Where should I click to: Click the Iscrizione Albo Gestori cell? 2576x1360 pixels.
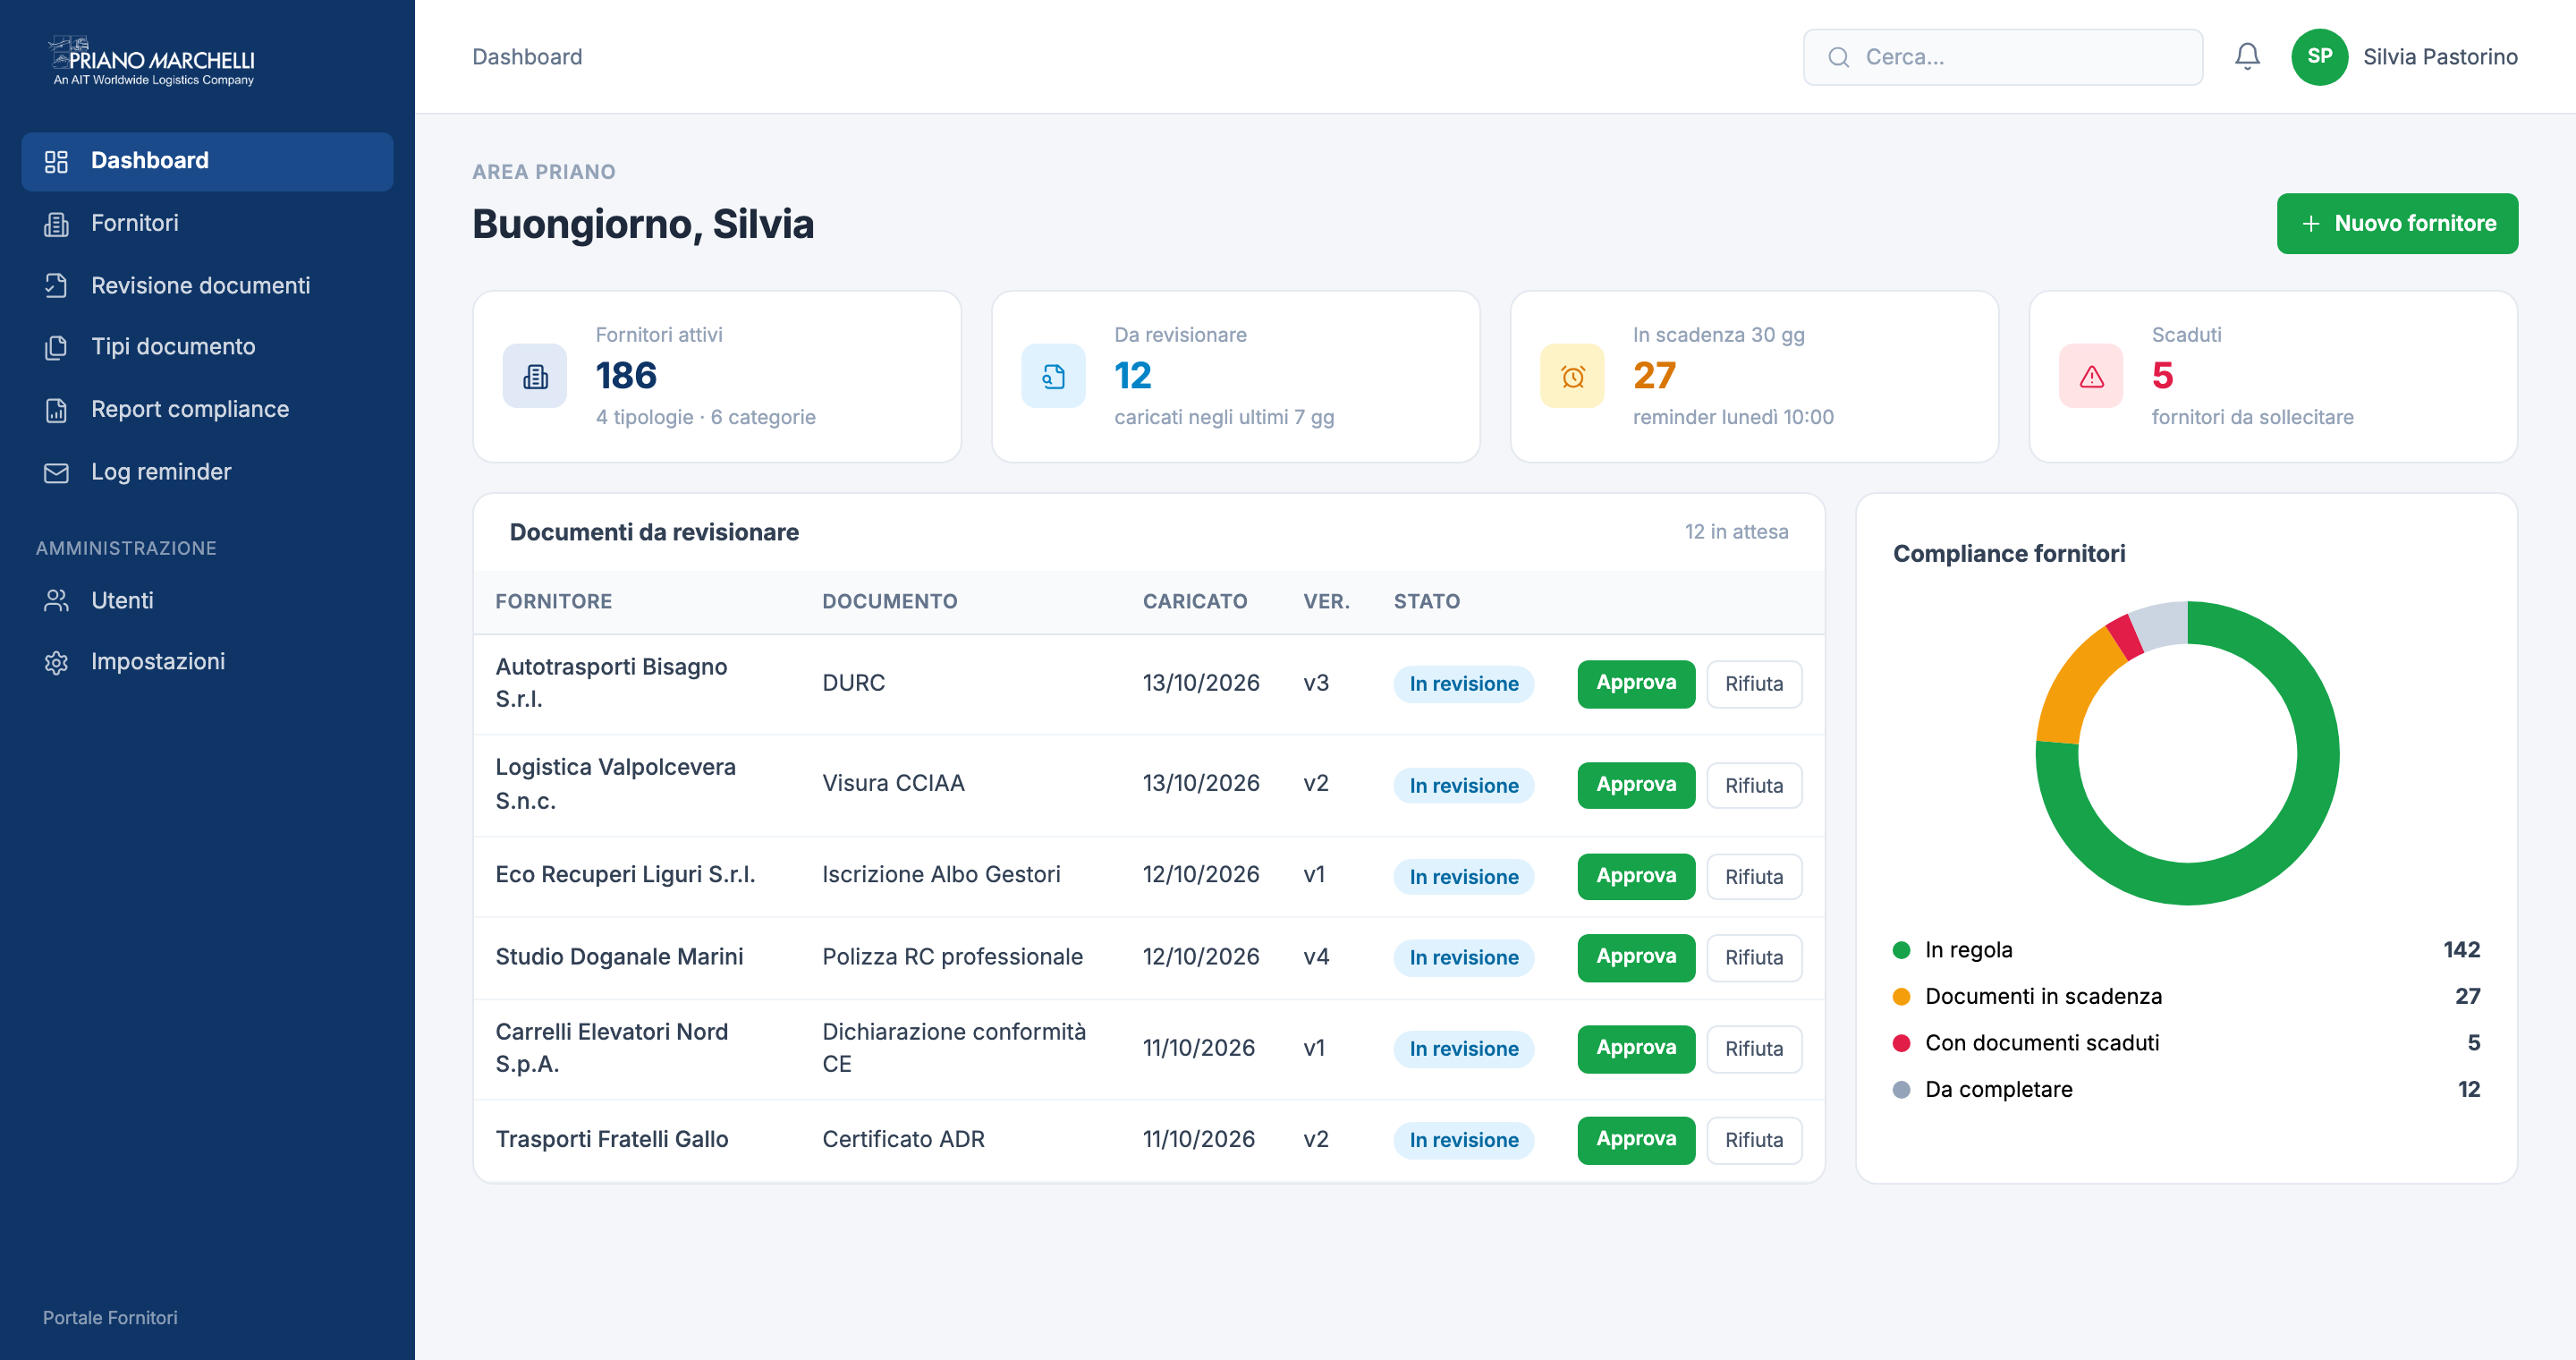(941, 875)
